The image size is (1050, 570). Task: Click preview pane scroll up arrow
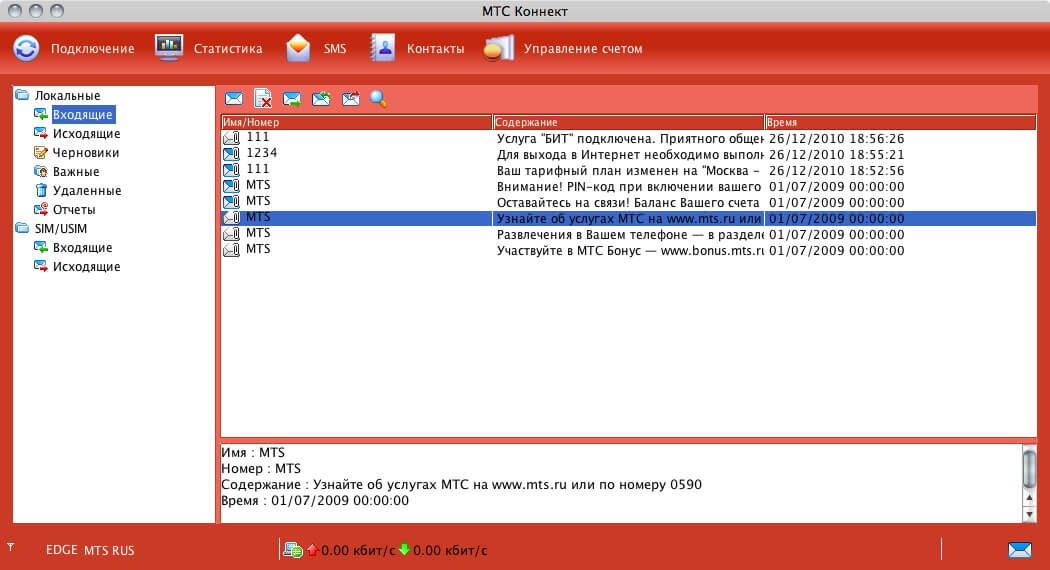[1029, 498]
